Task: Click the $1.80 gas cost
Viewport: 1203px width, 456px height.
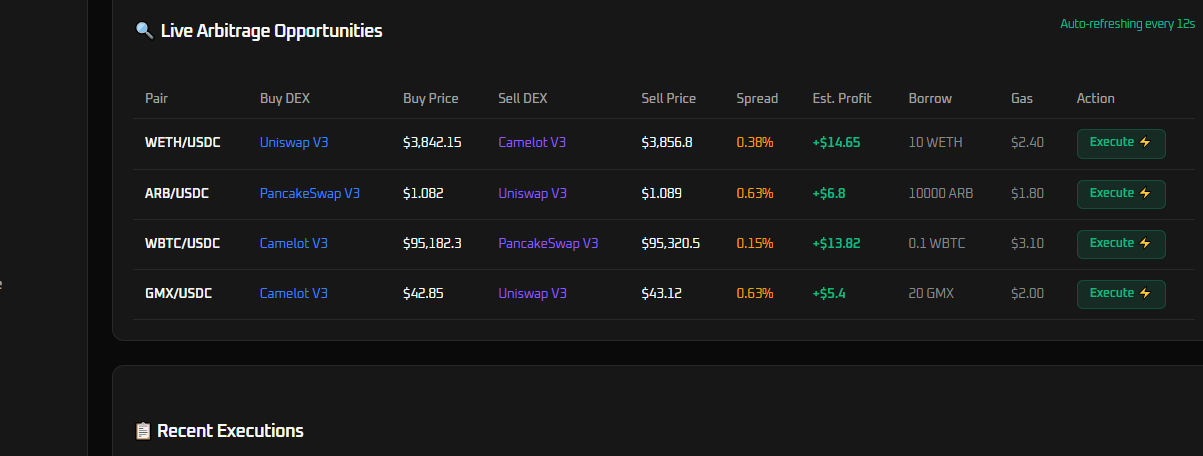Action: coord(1028,193)
